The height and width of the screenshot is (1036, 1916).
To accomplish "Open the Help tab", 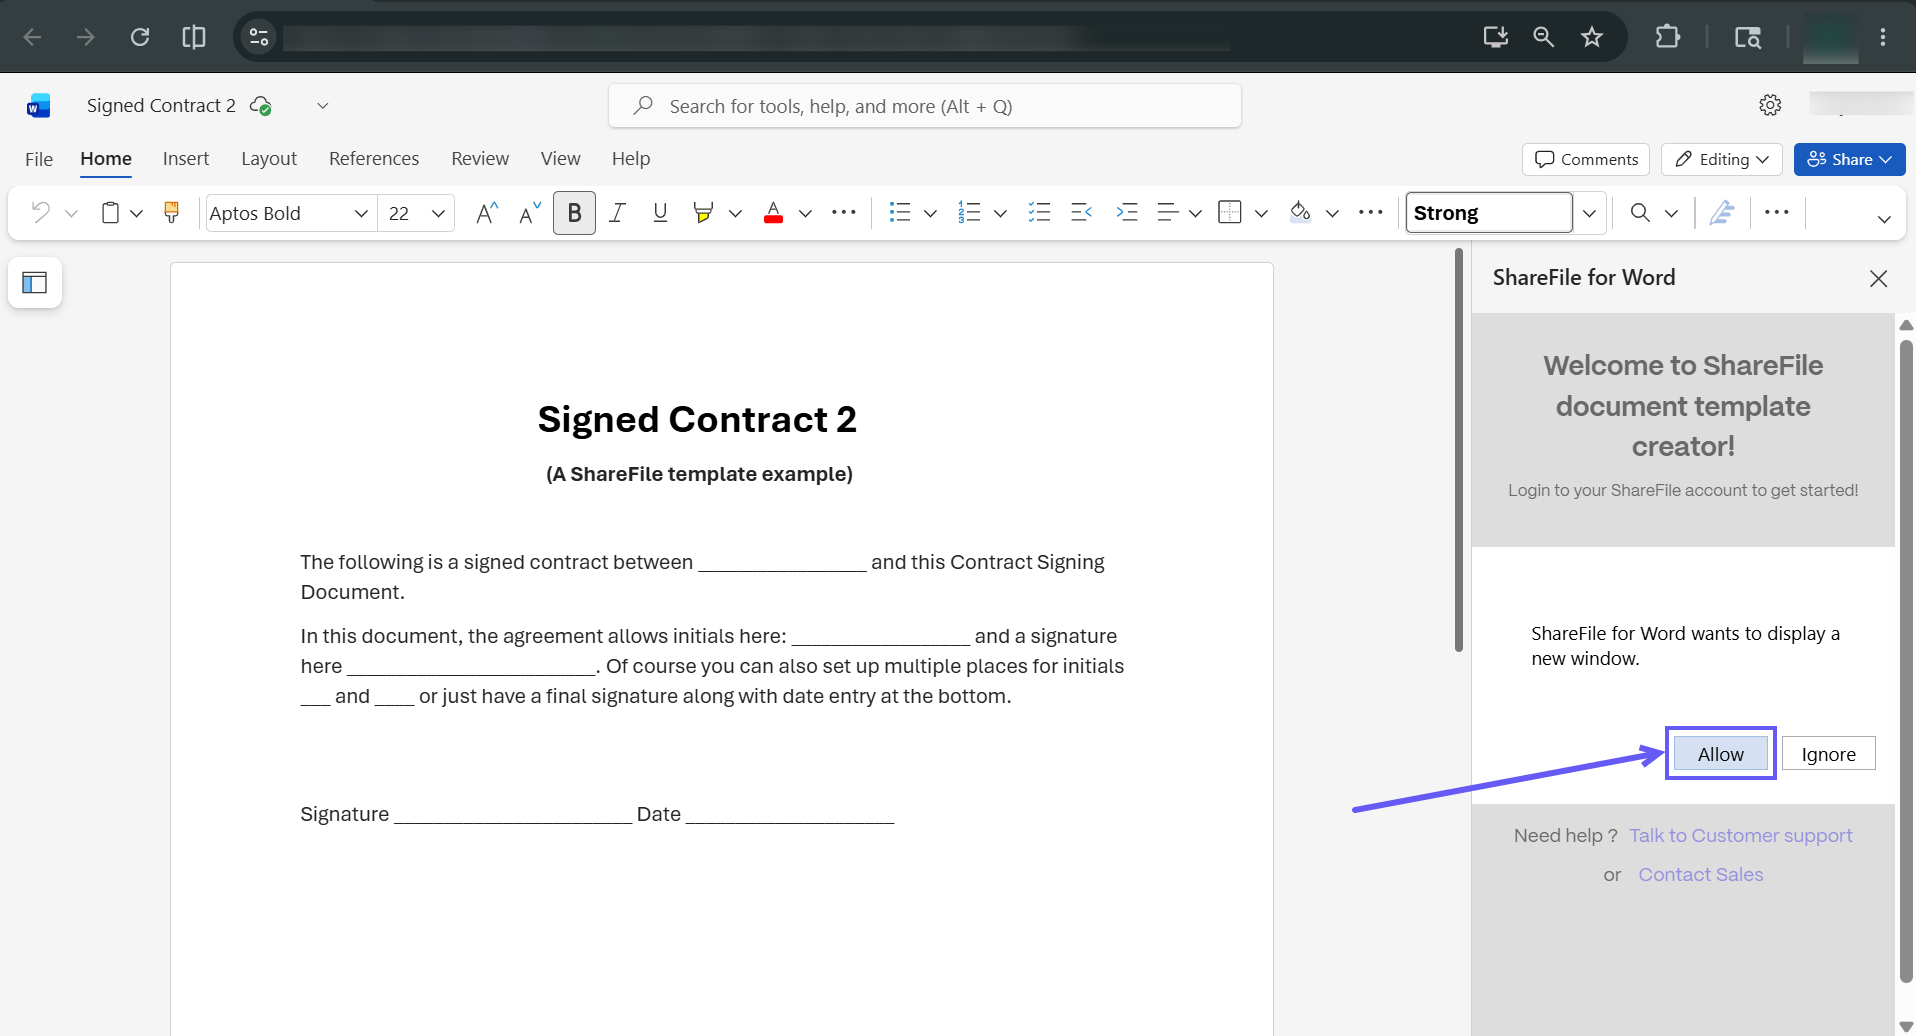I will point(631,159).
